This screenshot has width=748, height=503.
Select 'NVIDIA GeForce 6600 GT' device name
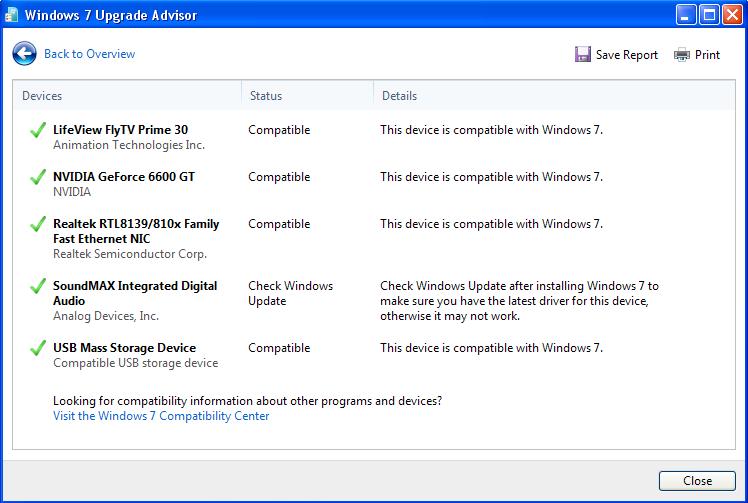(124, 177)
